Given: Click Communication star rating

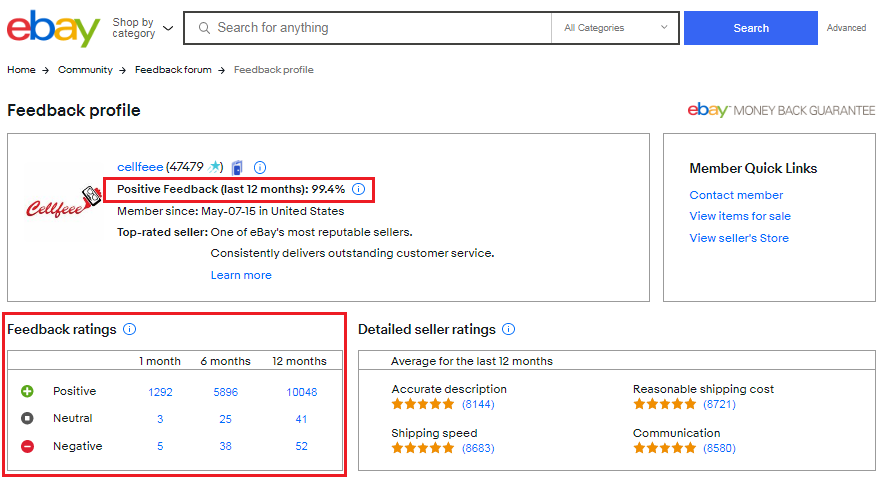Looking at the screenshot, I should tap(664, 448).
